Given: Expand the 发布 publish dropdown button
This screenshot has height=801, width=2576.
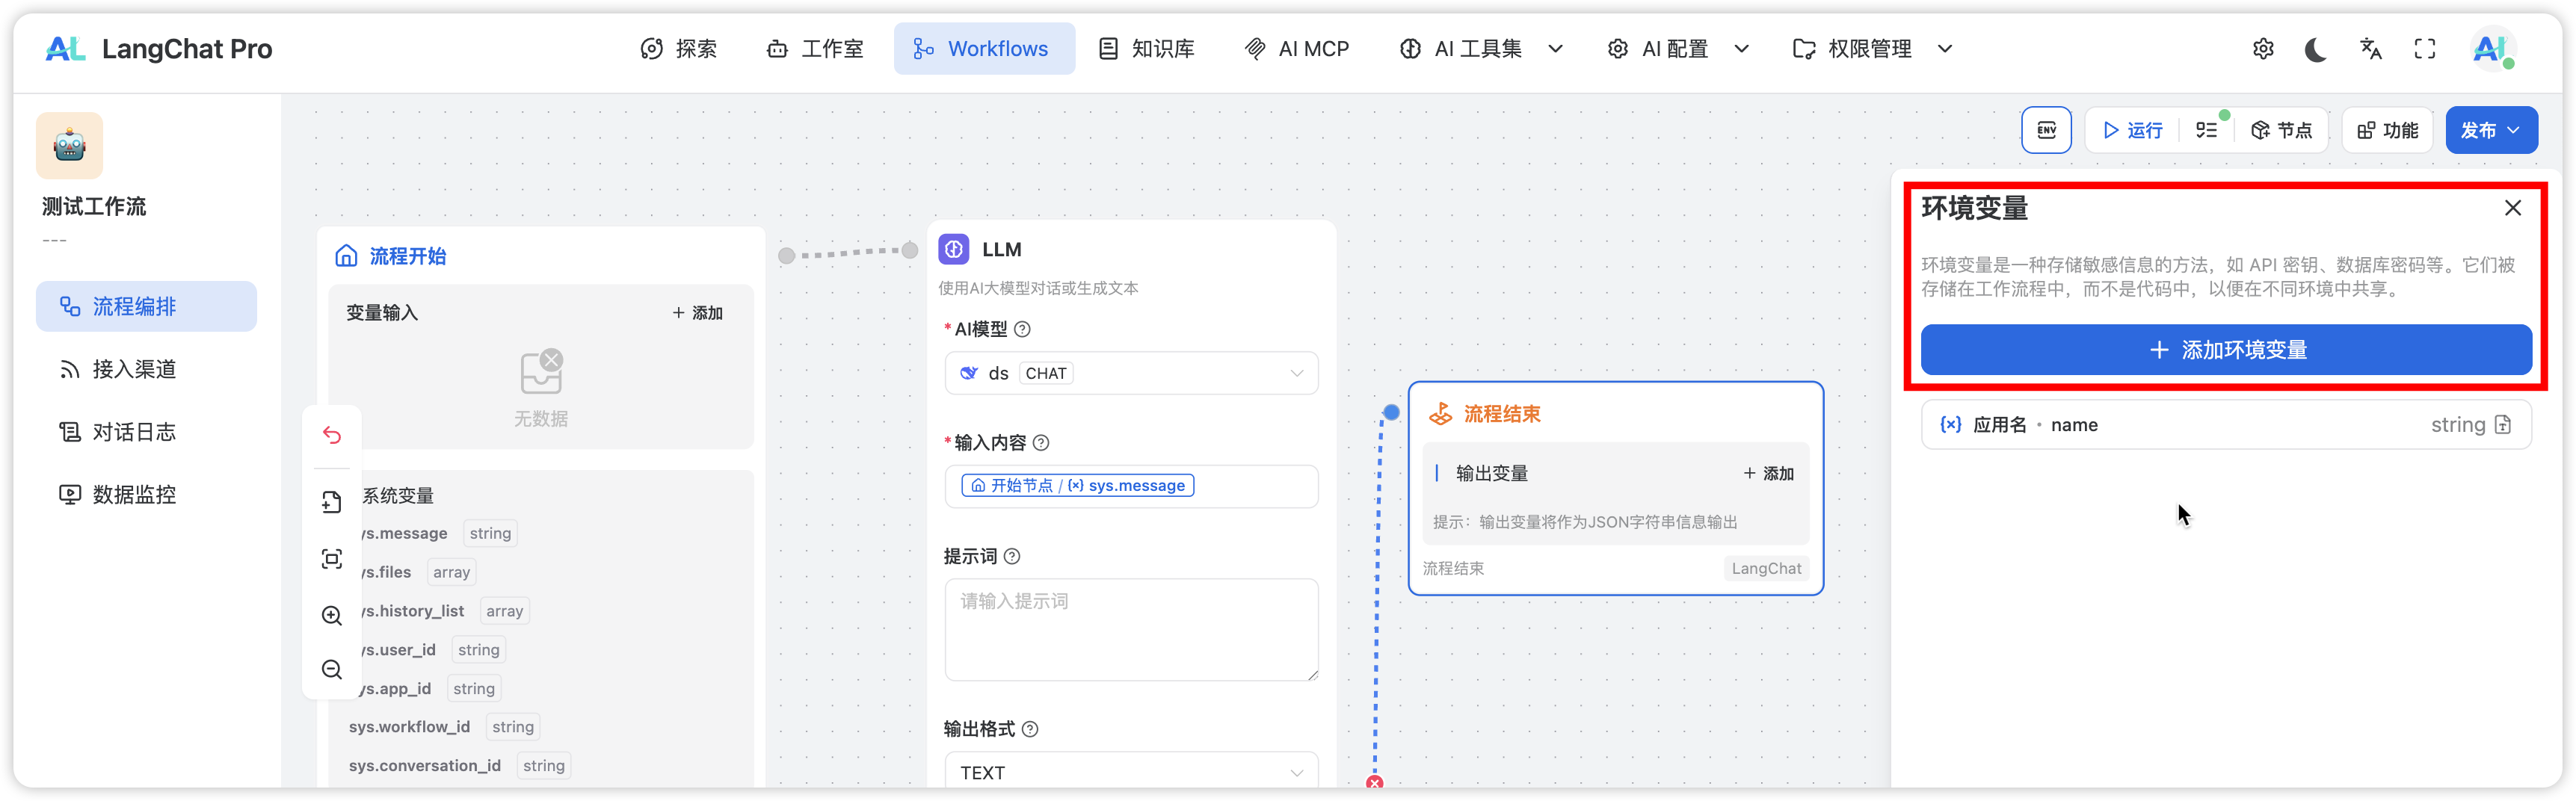Looking at the screenshot, I should [2490, 130].
